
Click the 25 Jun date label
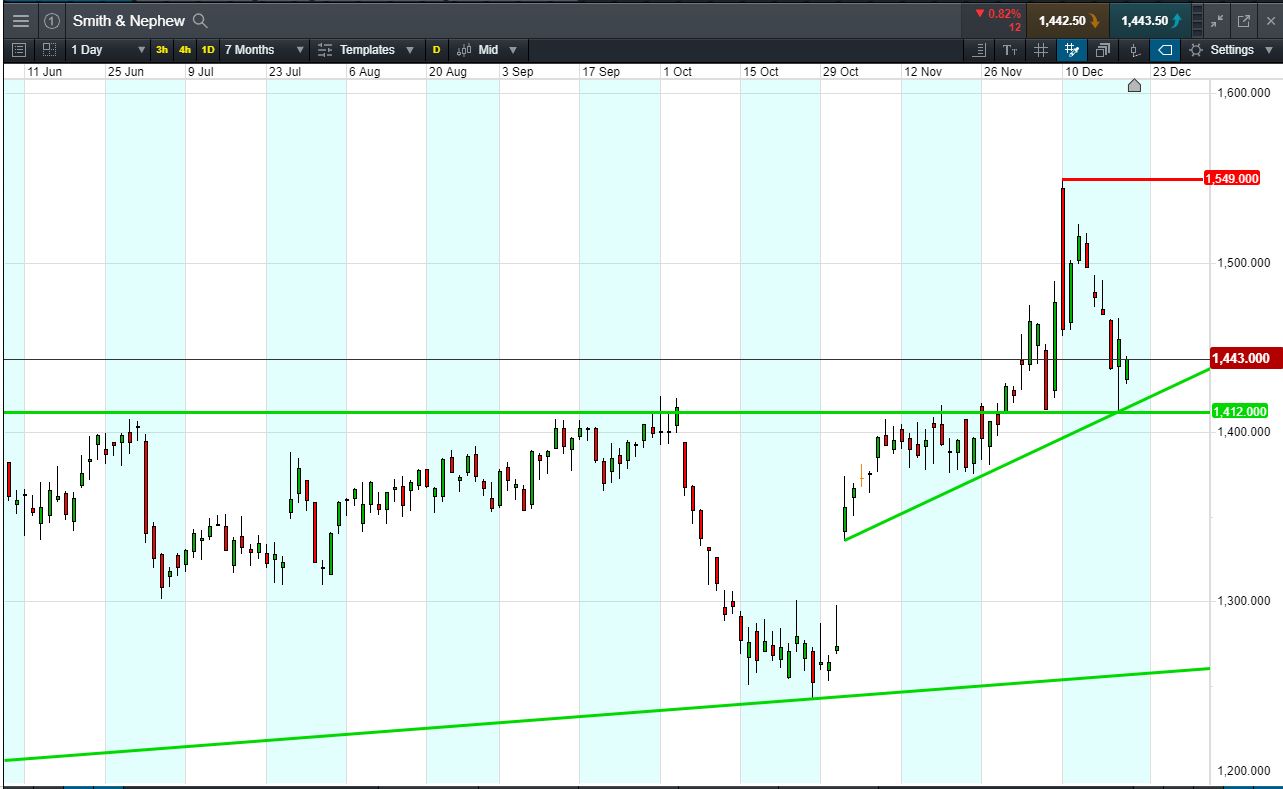point(126,72)
